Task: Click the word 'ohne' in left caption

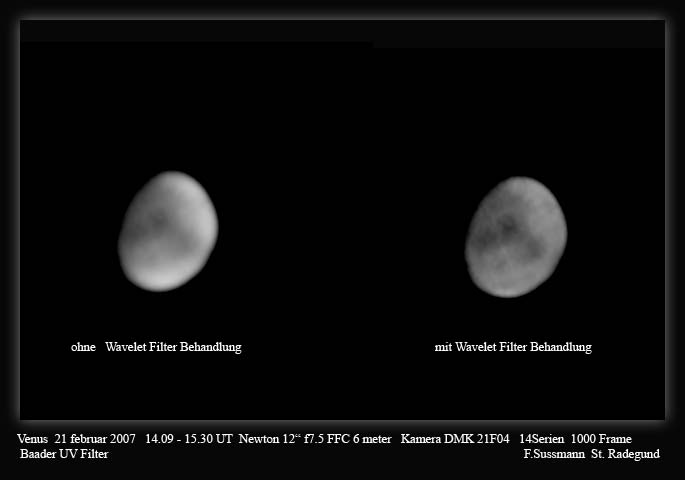Action: coord(83,347)
